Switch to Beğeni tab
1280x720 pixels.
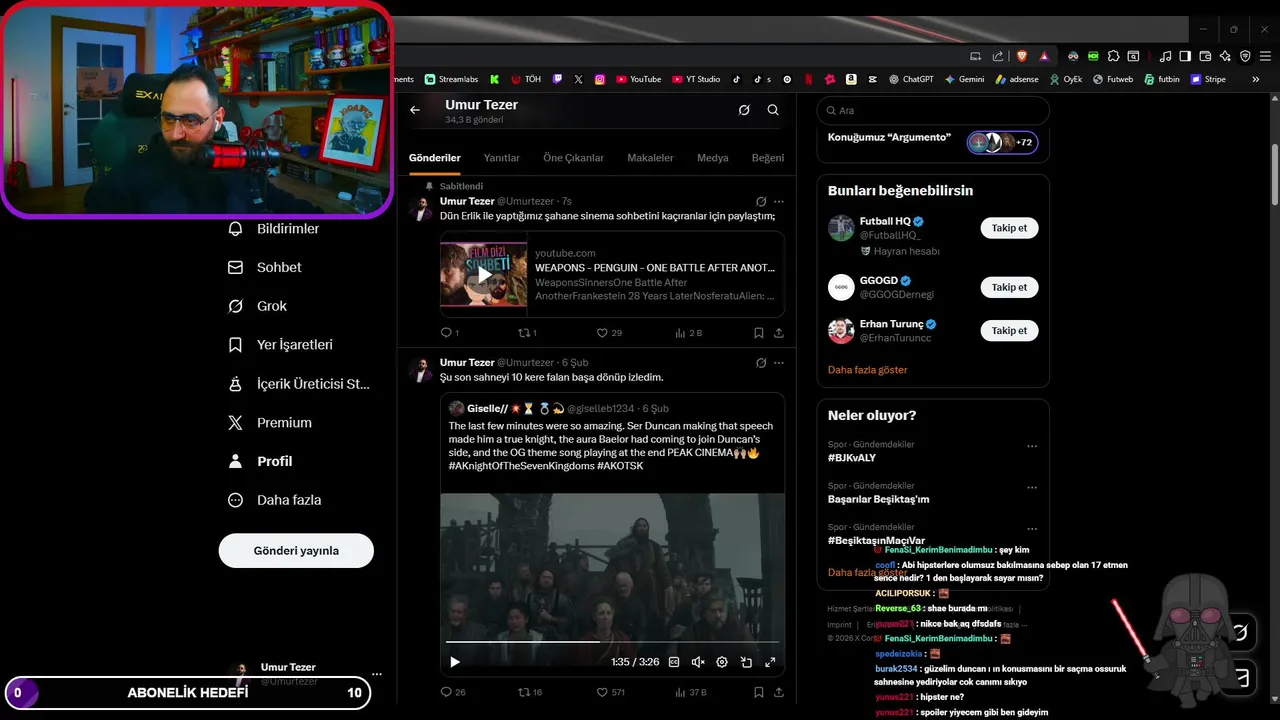768,158
